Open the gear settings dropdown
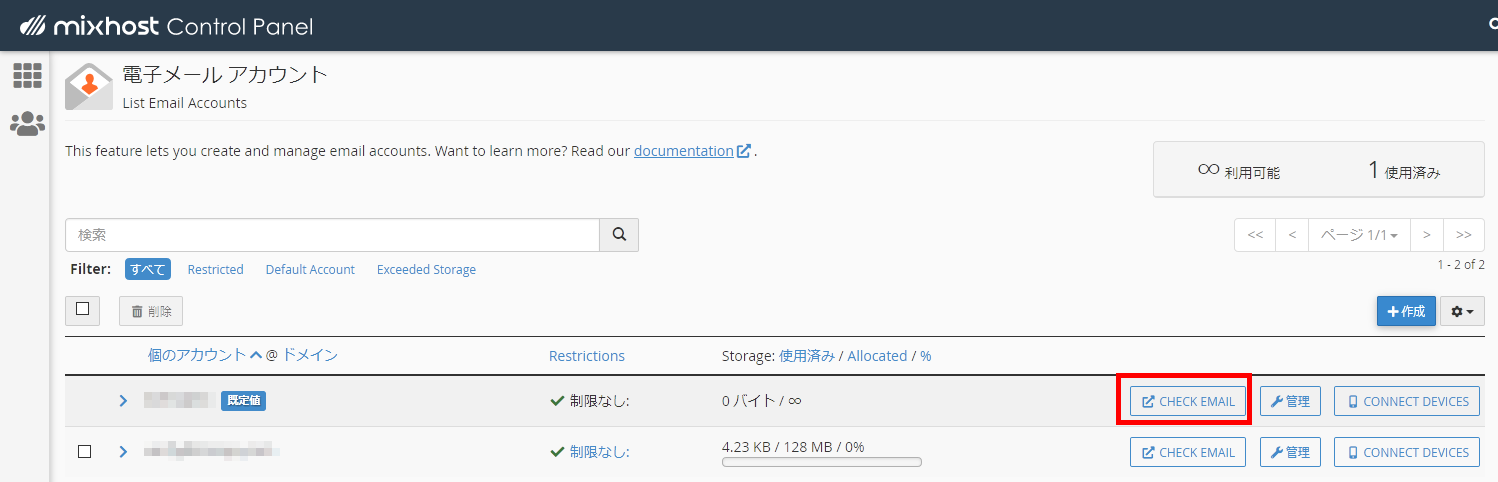The width and height of the screenshot is (1498, 482). [x=1462, y=311]
